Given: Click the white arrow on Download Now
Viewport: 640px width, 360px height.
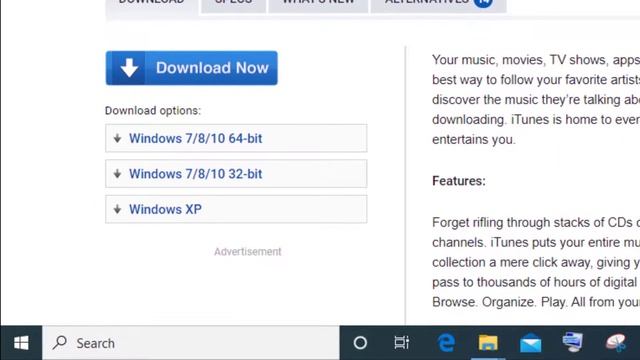Looking at the screenshot, I should [129, 68].
